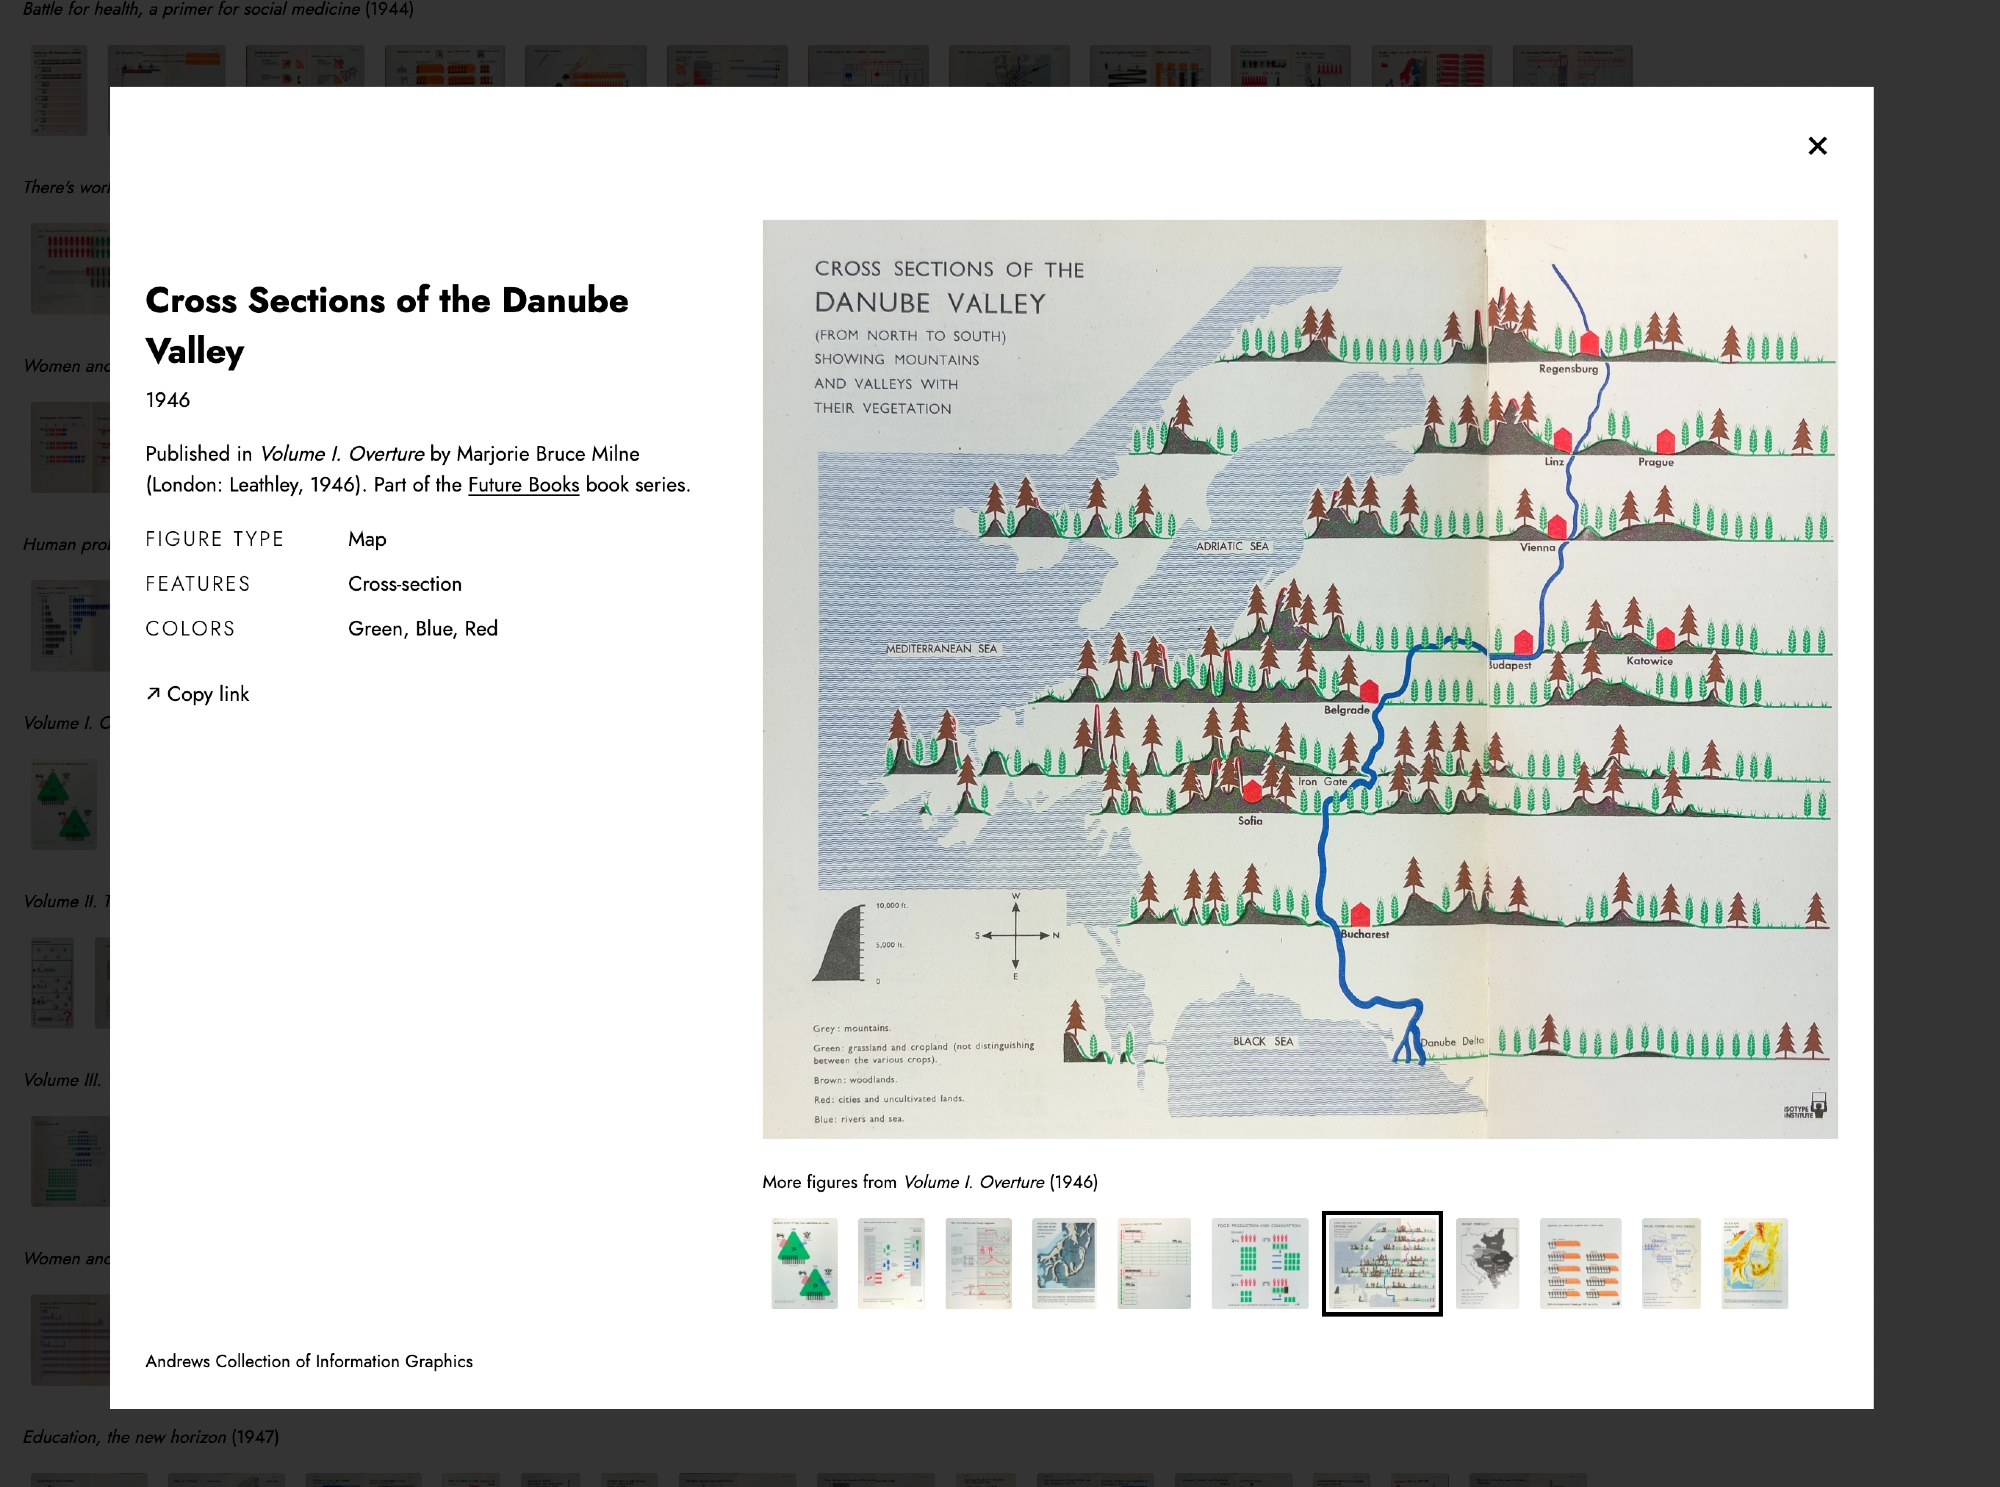Screen dimensions: 2000x1487
Task: Select the Cross-section feature tag
Action: (404, 584)
